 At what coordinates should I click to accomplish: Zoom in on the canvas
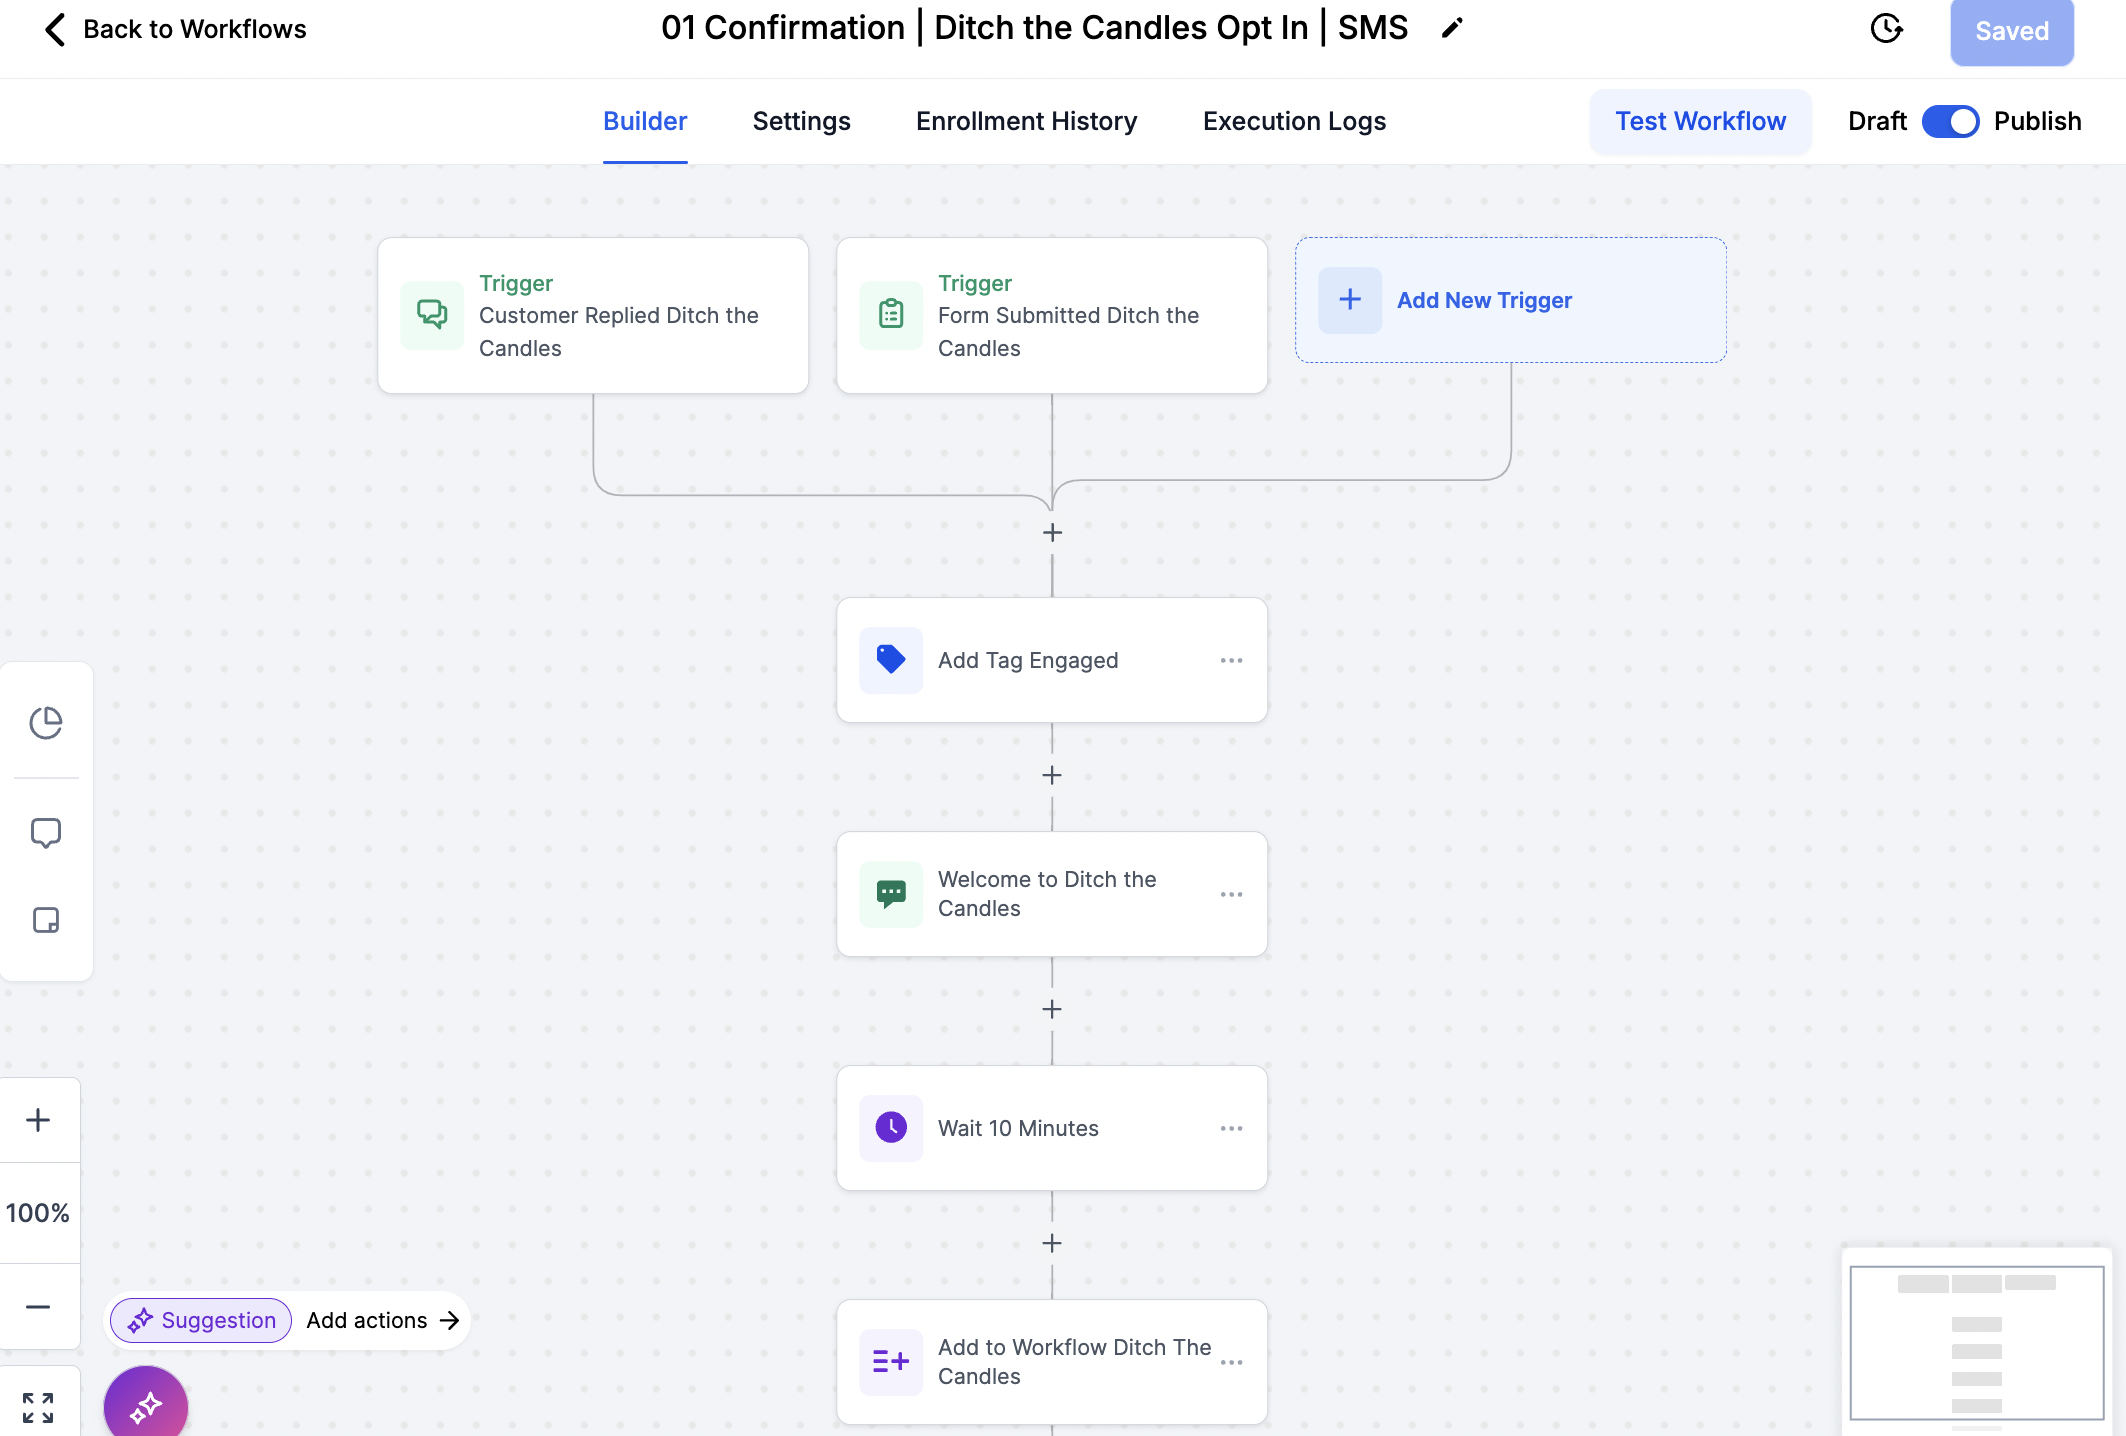[x=38, y=1120]
